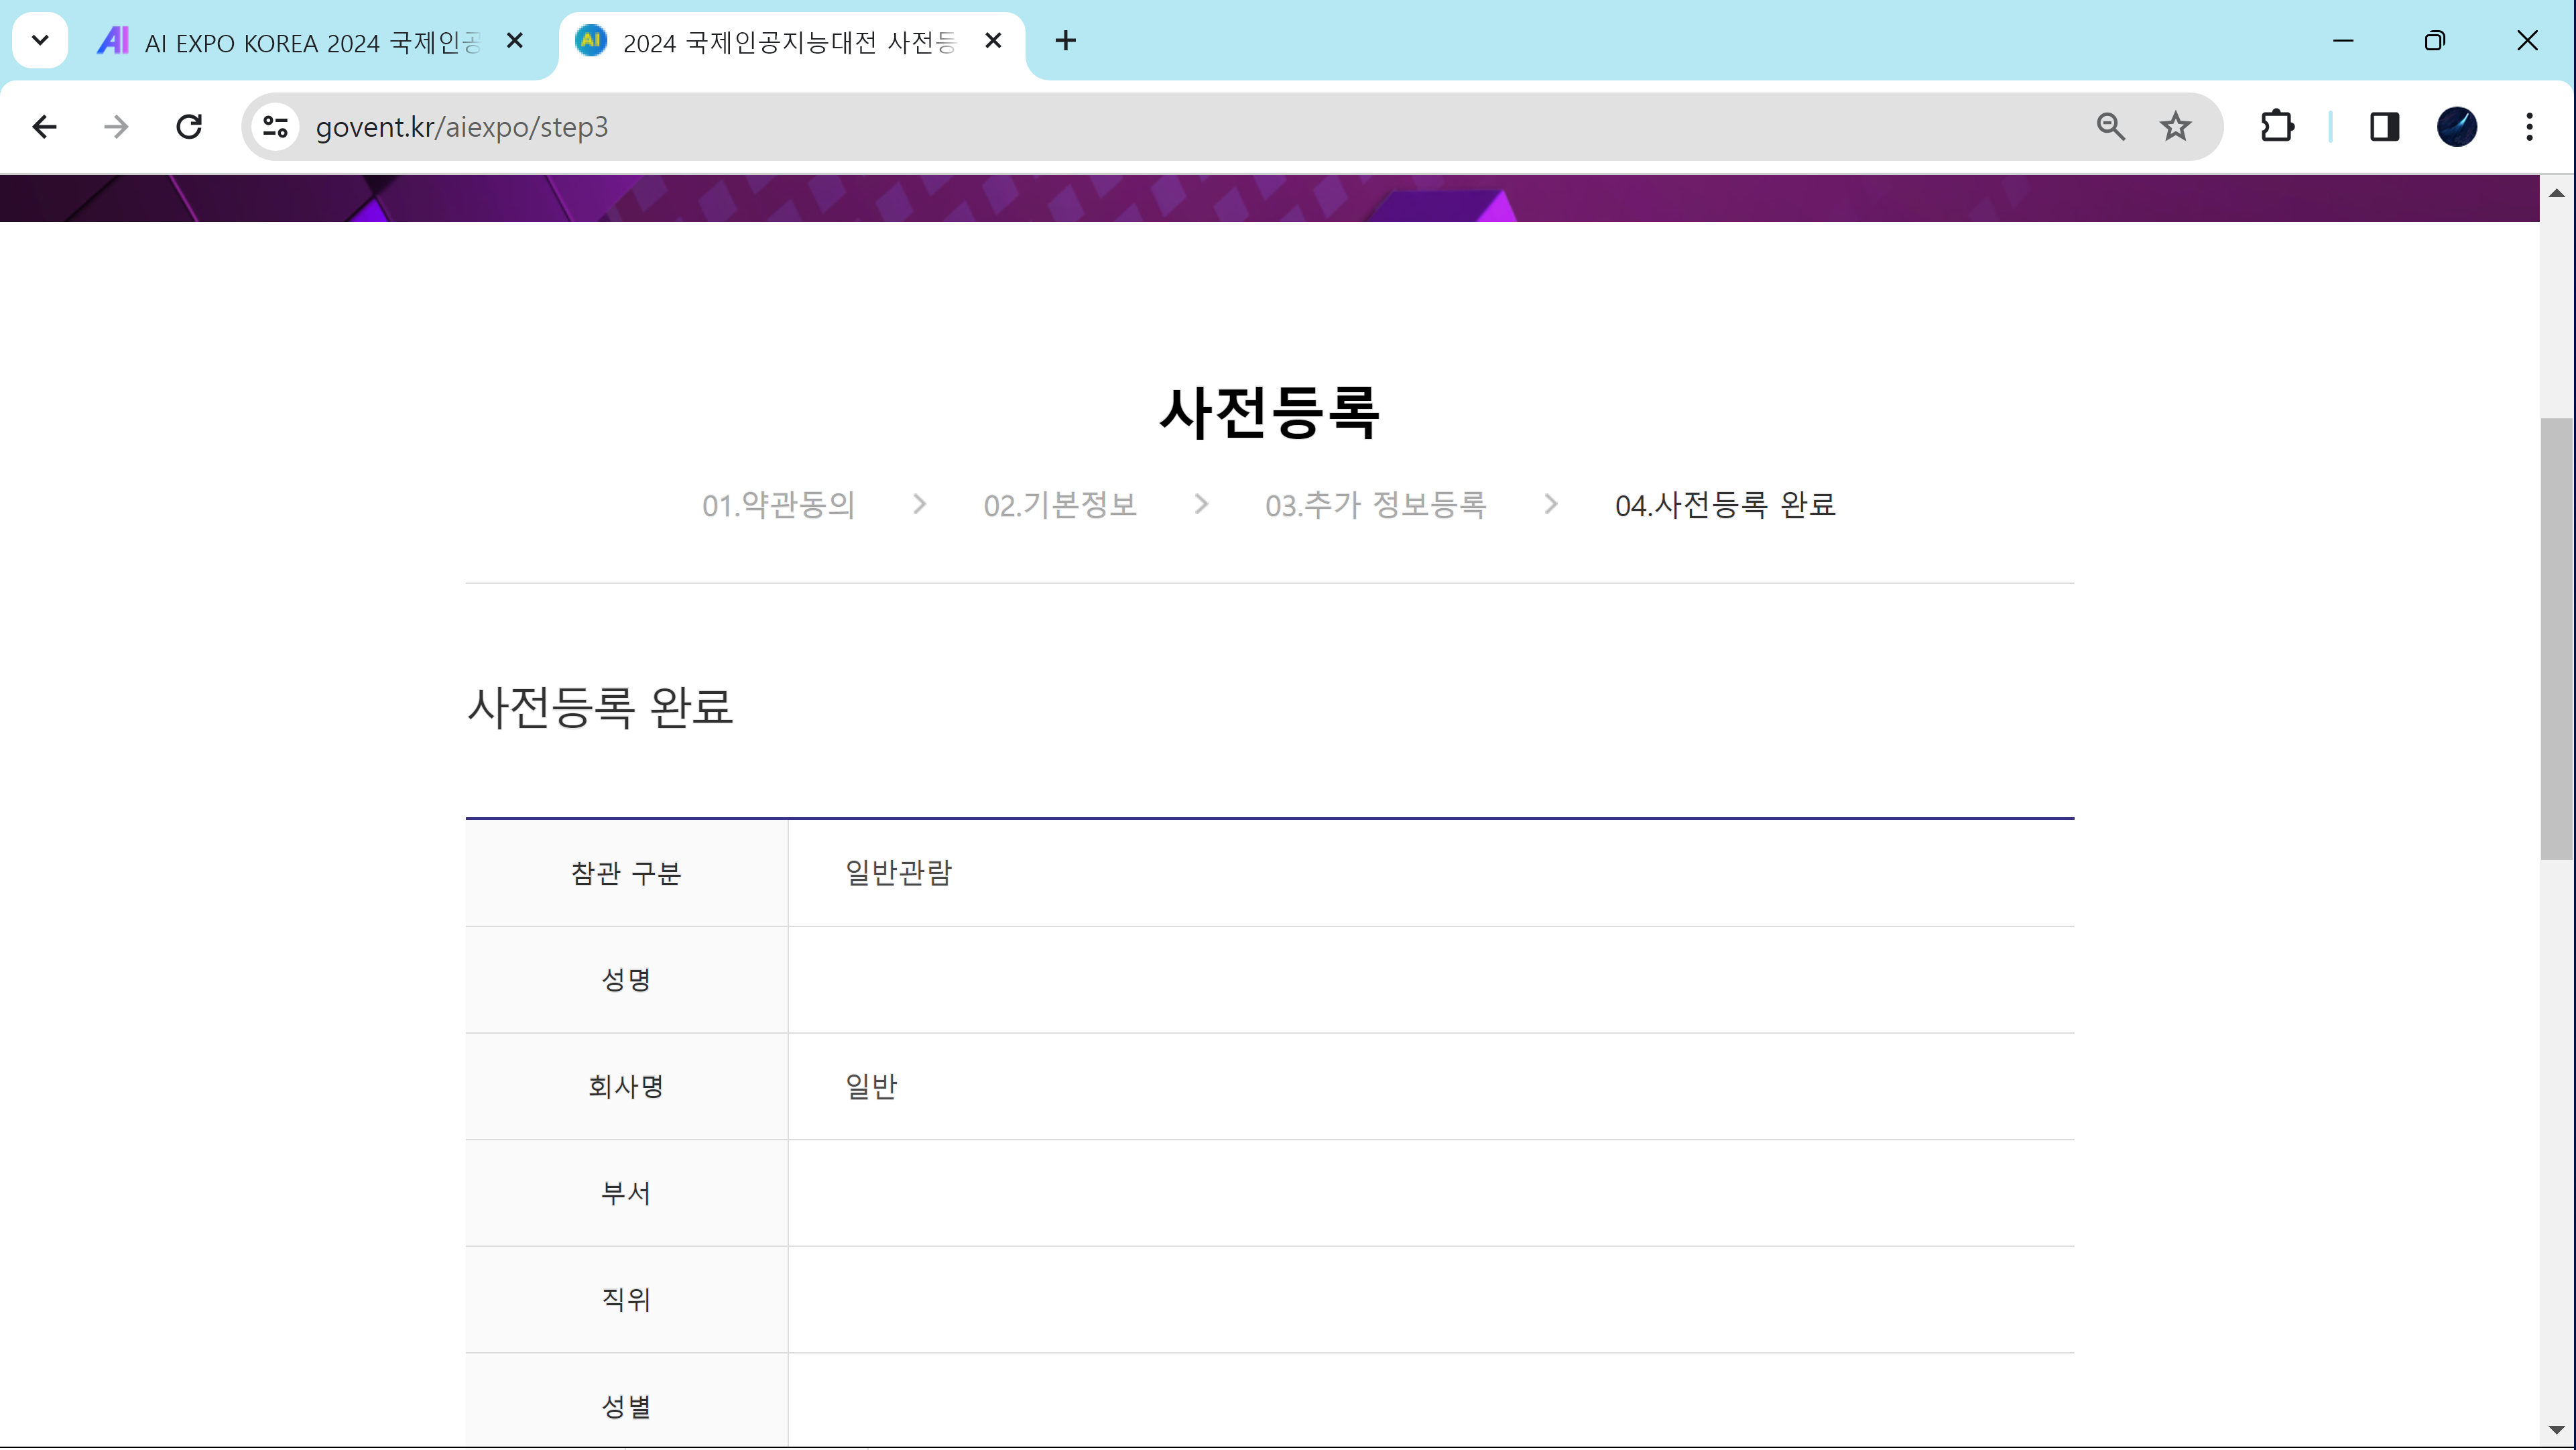This screenshot has height=1450, width=2576.
Task: Click the 02.기본정보 step label
Action: 1060,505
